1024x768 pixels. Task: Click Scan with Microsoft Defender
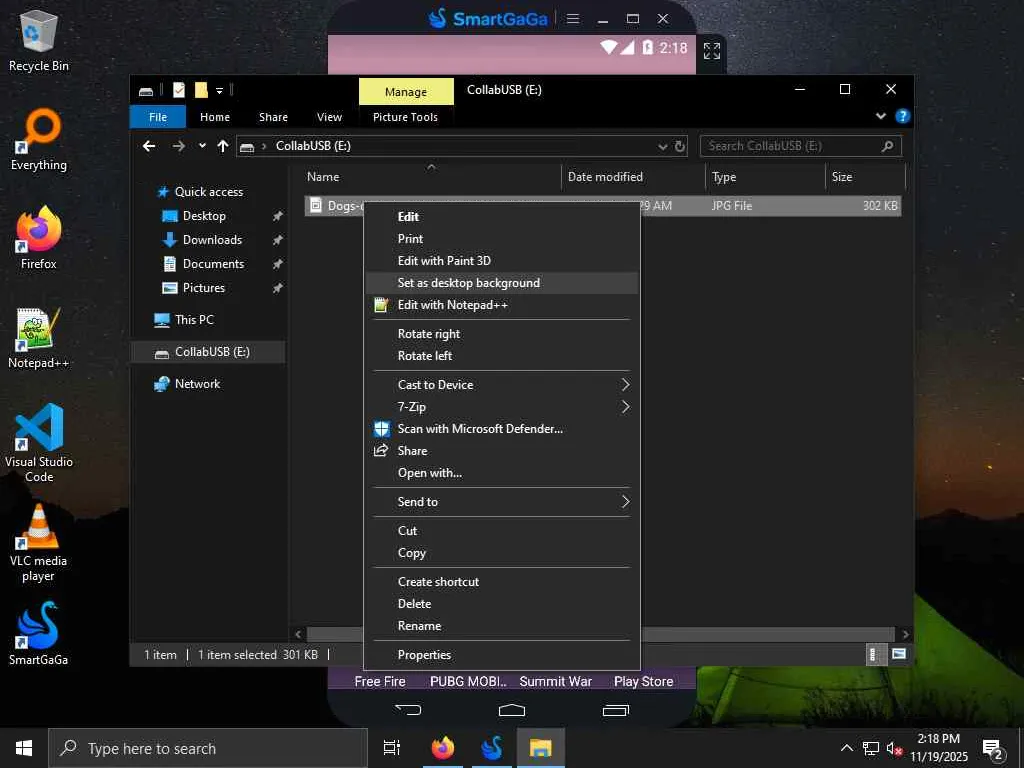(502, 428)
